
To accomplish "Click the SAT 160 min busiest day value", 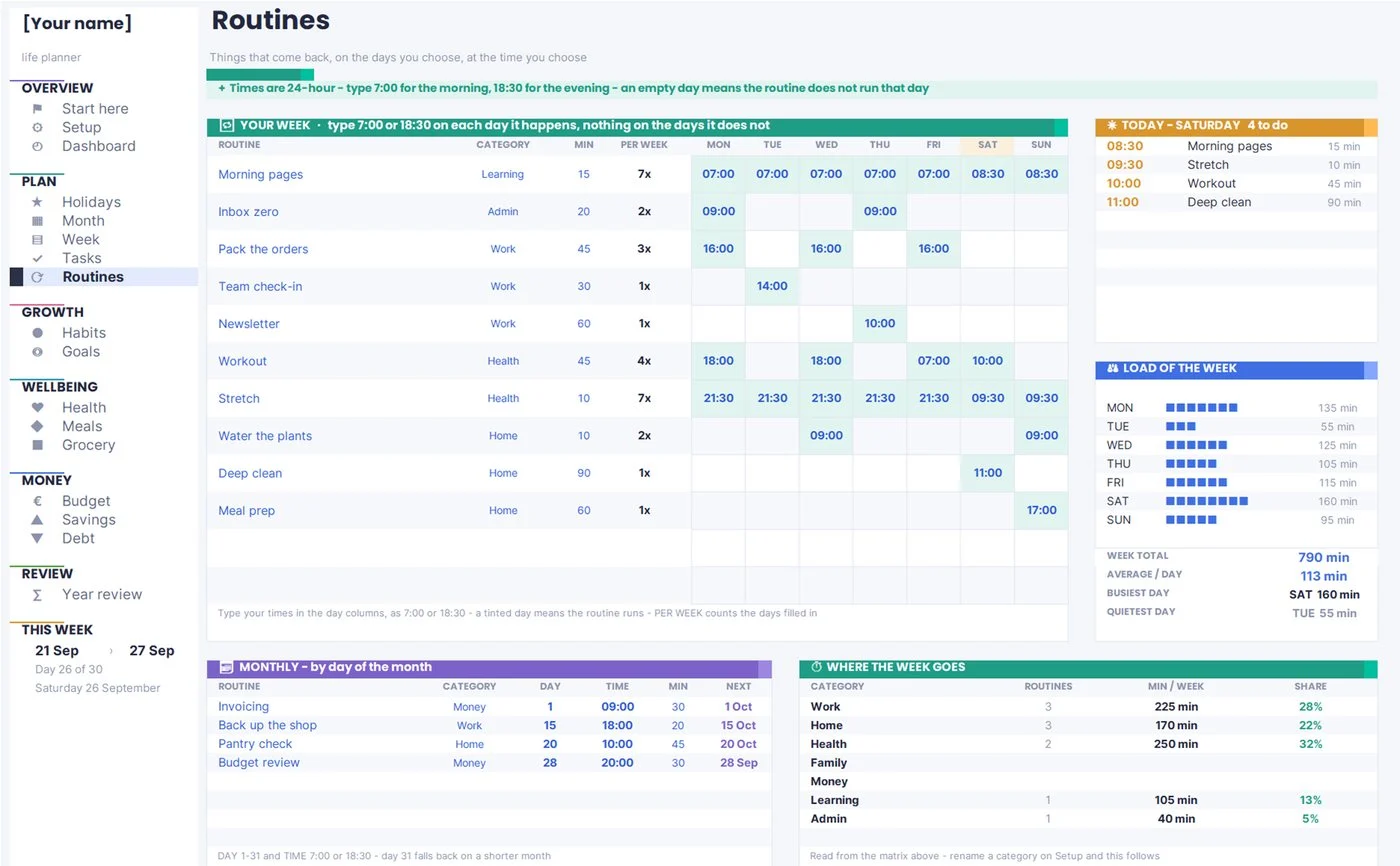I will tap(1324, 595).
